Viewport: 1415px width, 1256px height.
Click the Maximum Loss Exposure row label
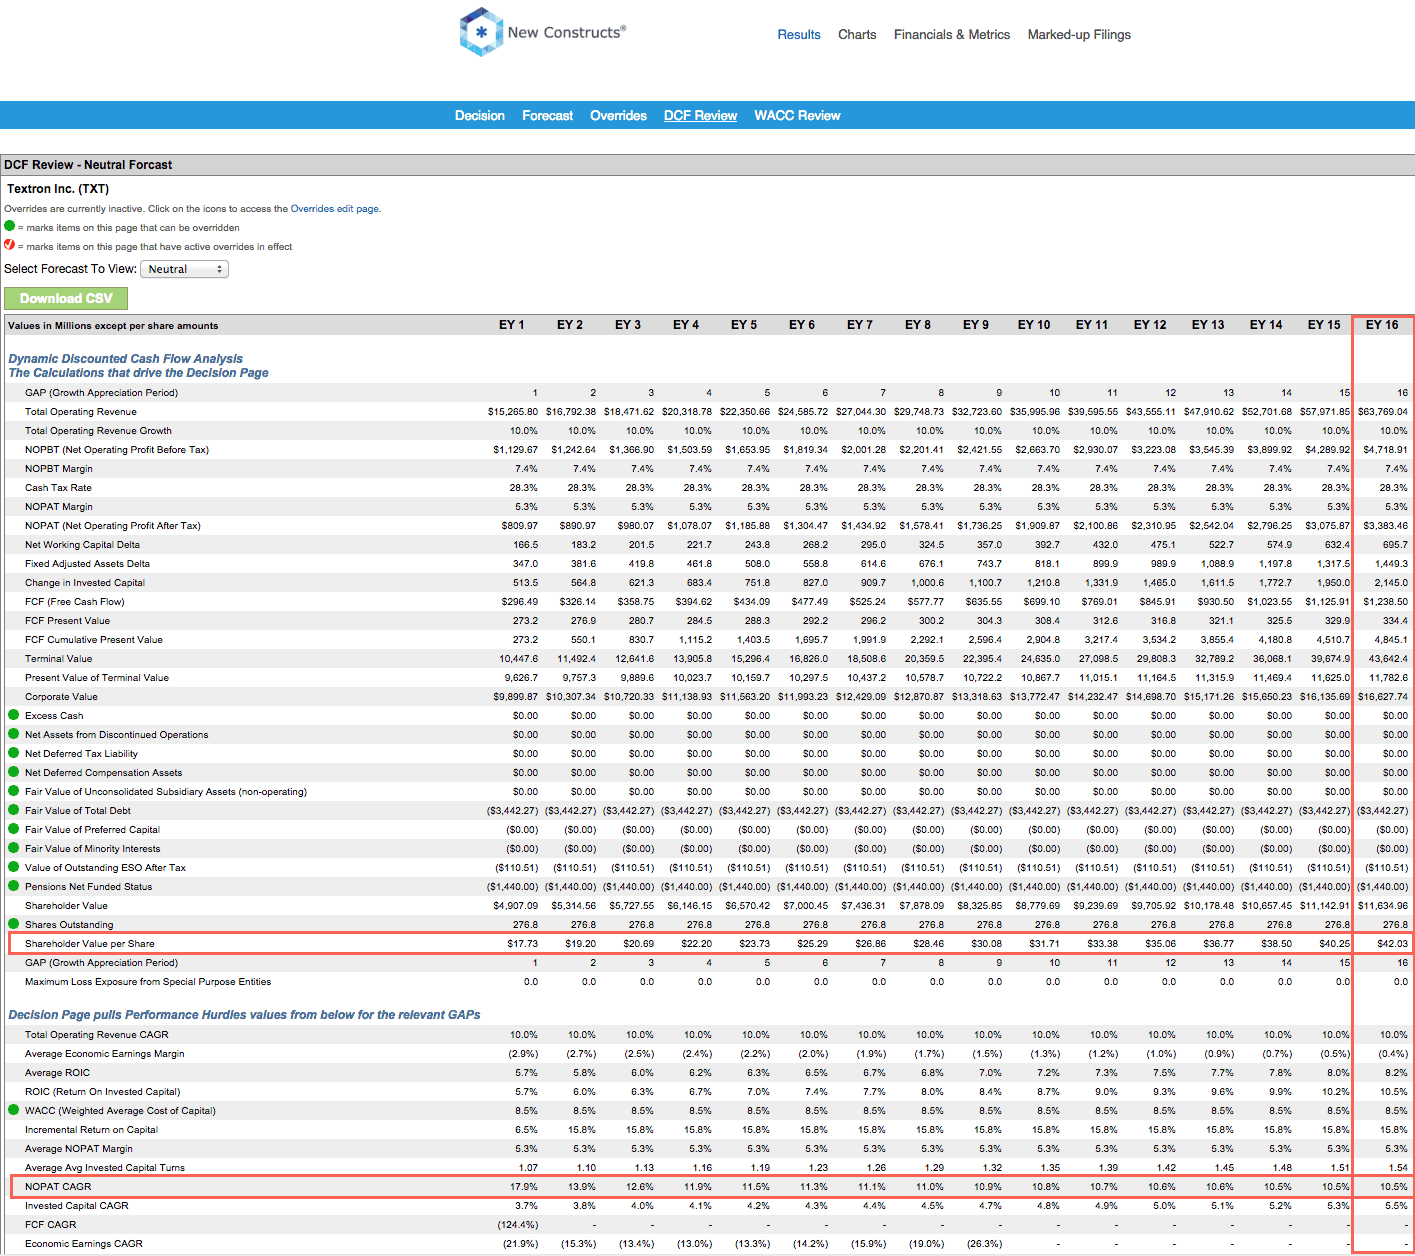(x=148, y=981)
